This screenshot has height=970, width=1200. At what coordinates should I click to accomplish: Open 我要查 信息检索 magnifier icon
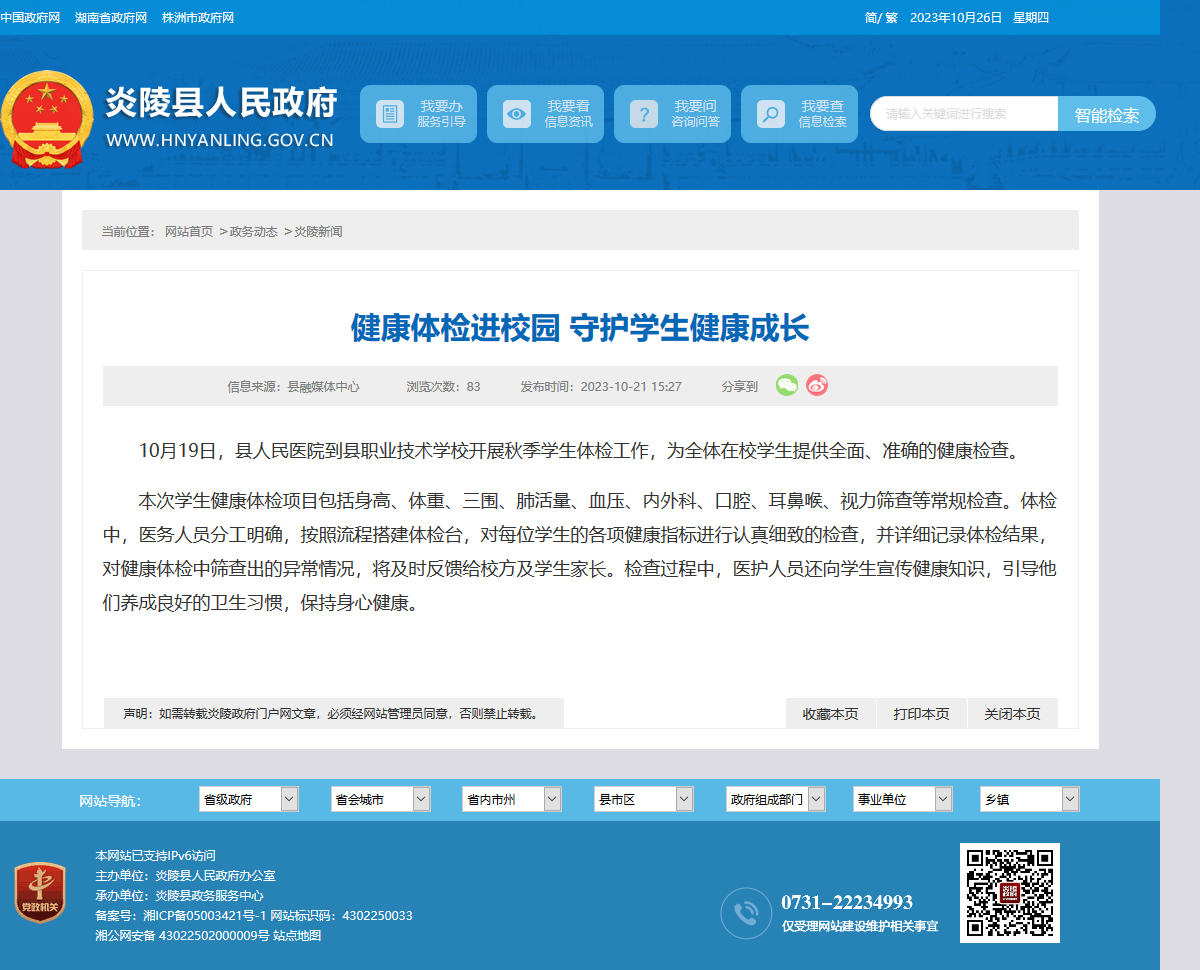click(x=770, y=114)
